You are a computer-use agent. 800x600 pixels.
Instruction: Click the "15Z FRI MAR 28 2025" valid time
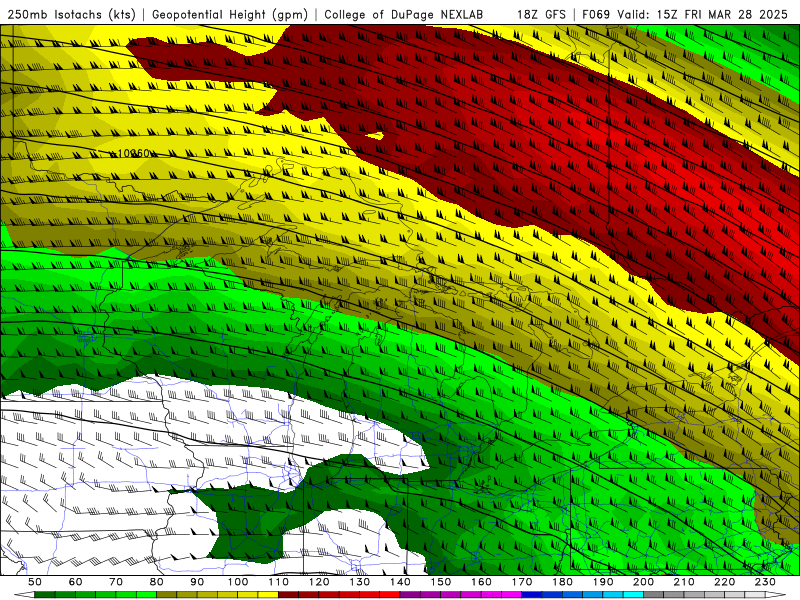[722, 14]
